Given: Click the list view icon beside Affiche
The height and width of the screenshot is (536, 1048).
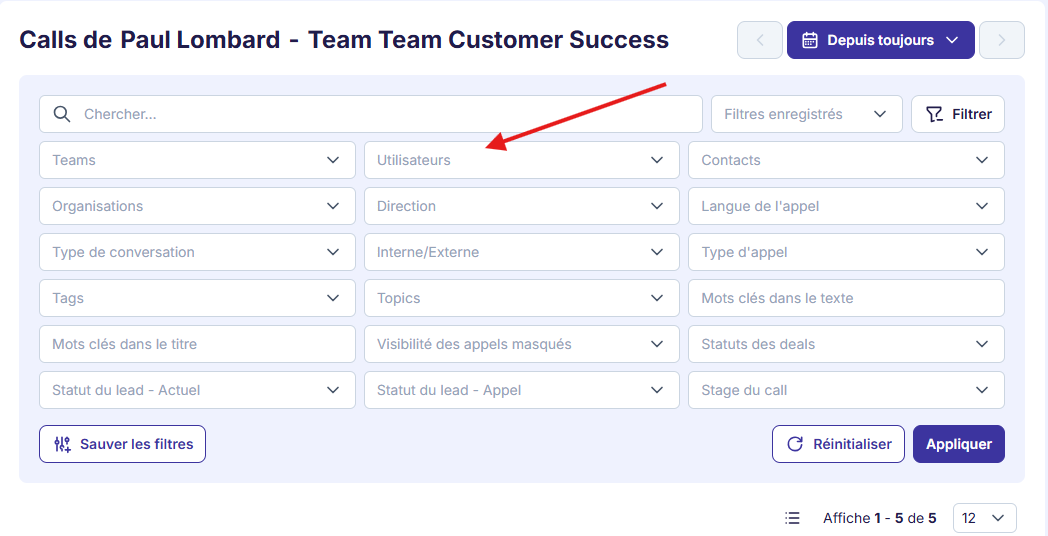Looking at the screenshot, I should pos(792,518).
